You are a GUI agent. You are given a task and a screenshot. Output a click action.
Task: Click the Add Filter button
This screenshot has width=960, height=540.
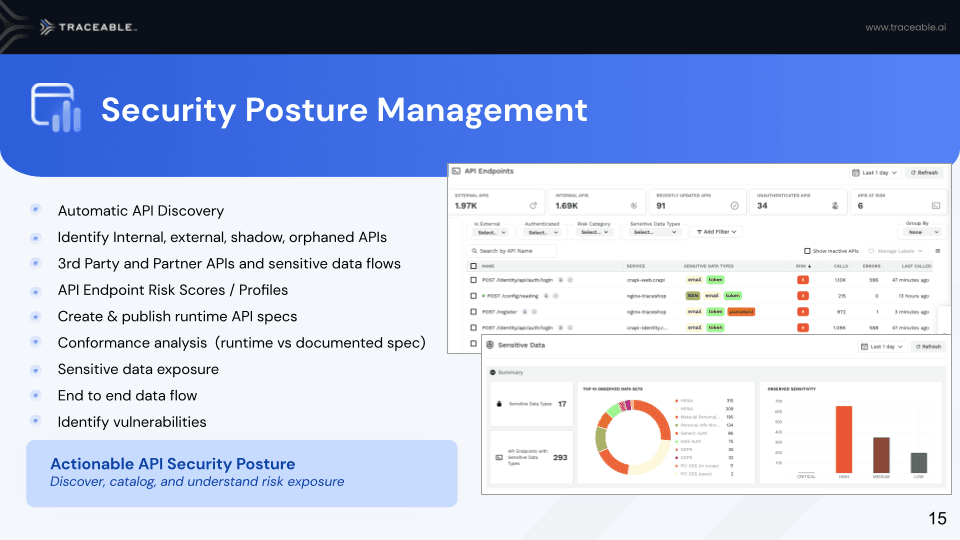tap(717, 232)
